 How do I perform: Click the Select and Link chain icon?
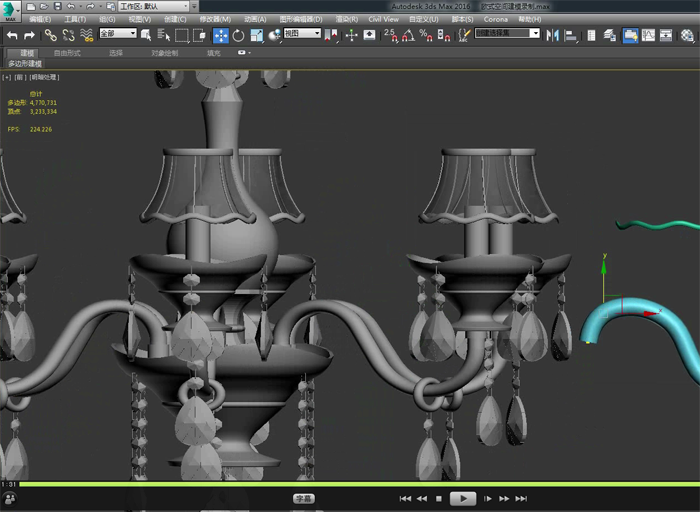pos(51,35)
